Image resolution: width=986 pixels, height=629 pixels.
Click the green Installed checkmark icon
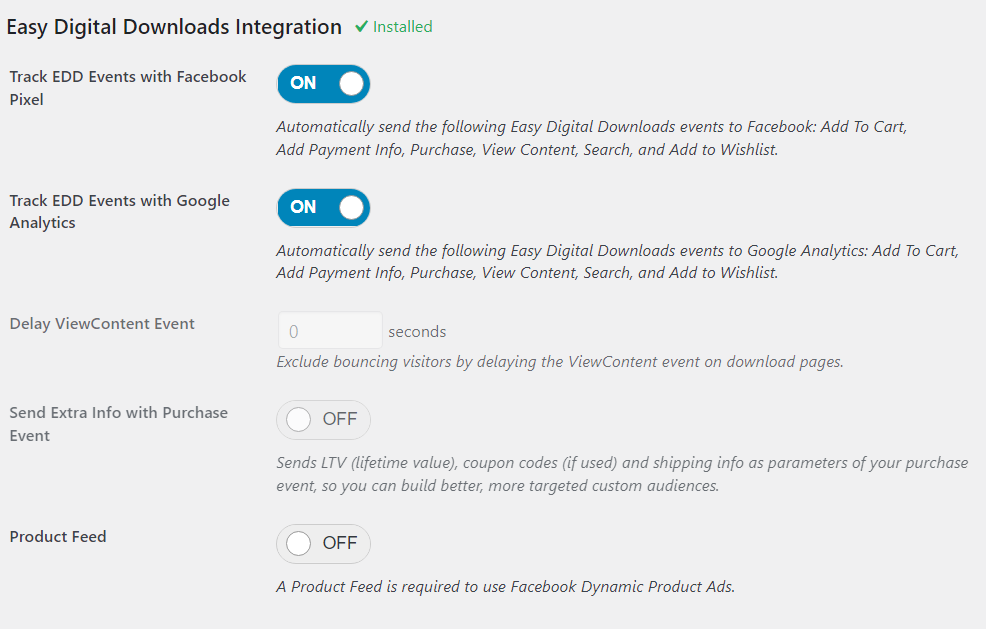tap(361, 27)
